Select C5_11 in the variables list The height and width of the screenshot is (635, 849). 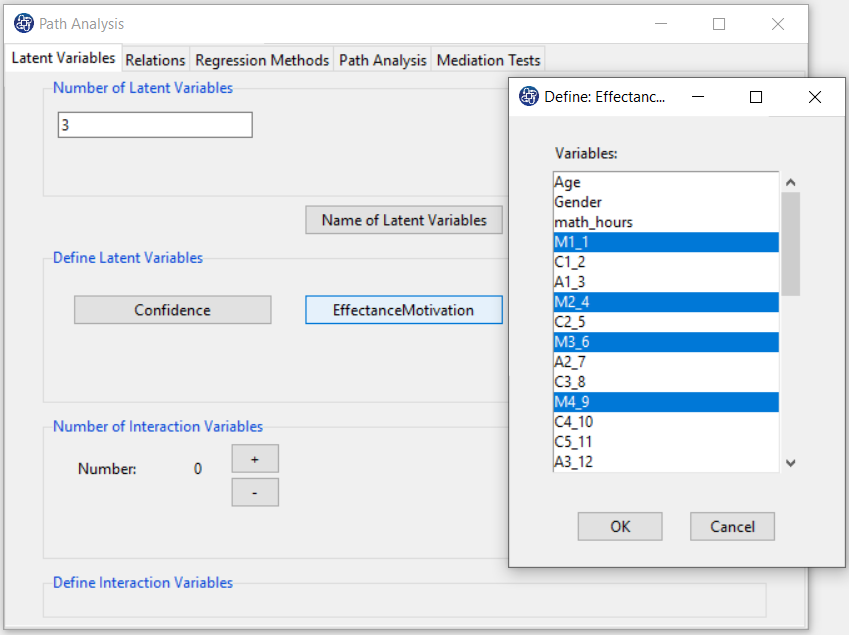pyautogui.click(x=666, y=443)
